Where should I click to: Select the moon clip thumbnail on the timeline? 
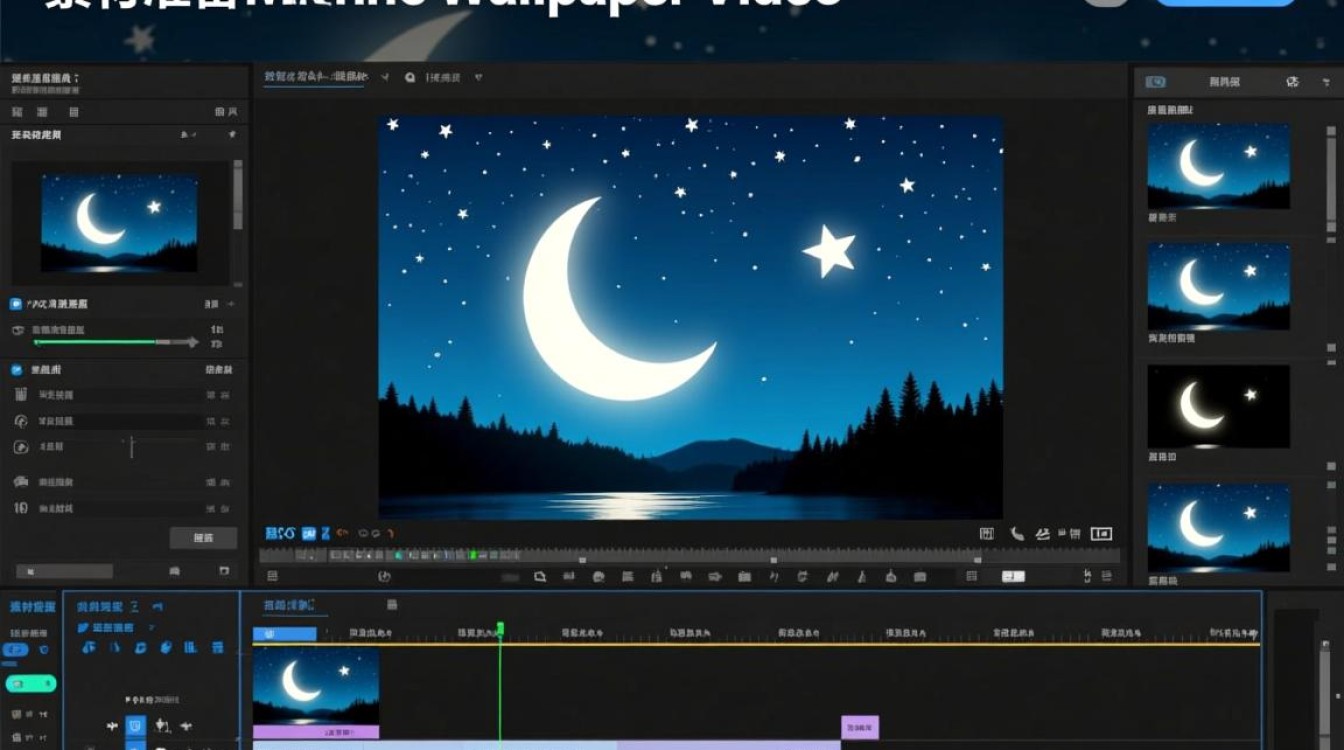point(316,687)
